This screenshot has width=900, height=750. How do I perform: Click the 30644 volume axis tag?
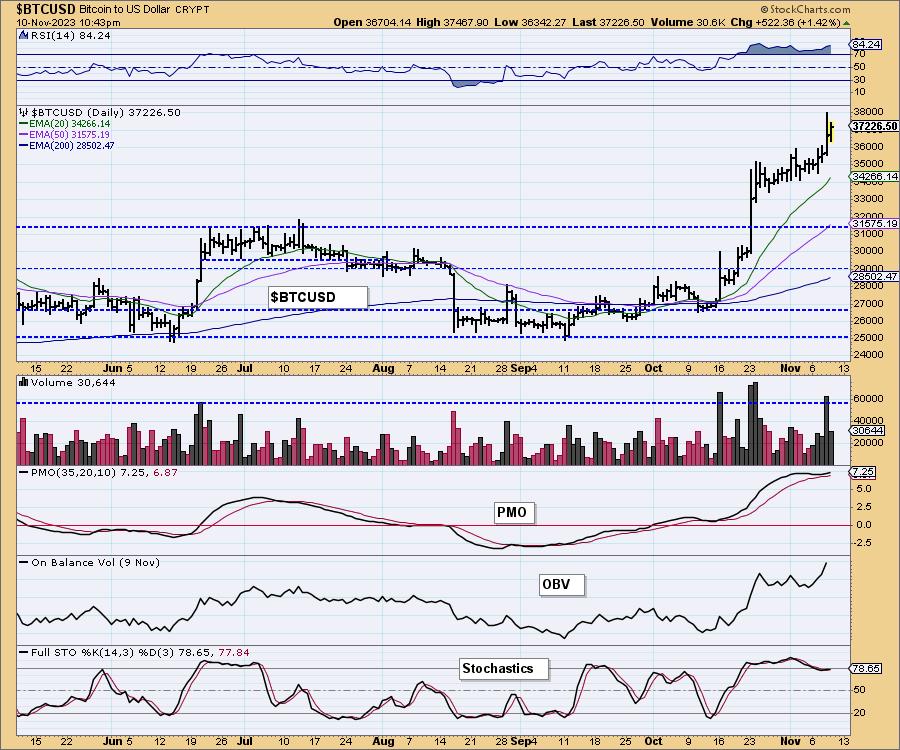click(867, 430)
